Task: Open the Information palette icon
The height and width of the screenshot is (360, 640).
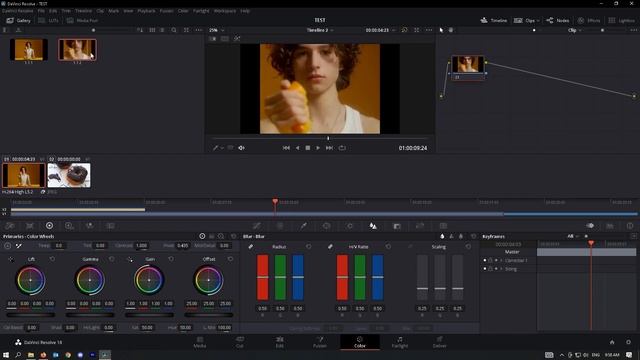Action: tap(630, 226)
